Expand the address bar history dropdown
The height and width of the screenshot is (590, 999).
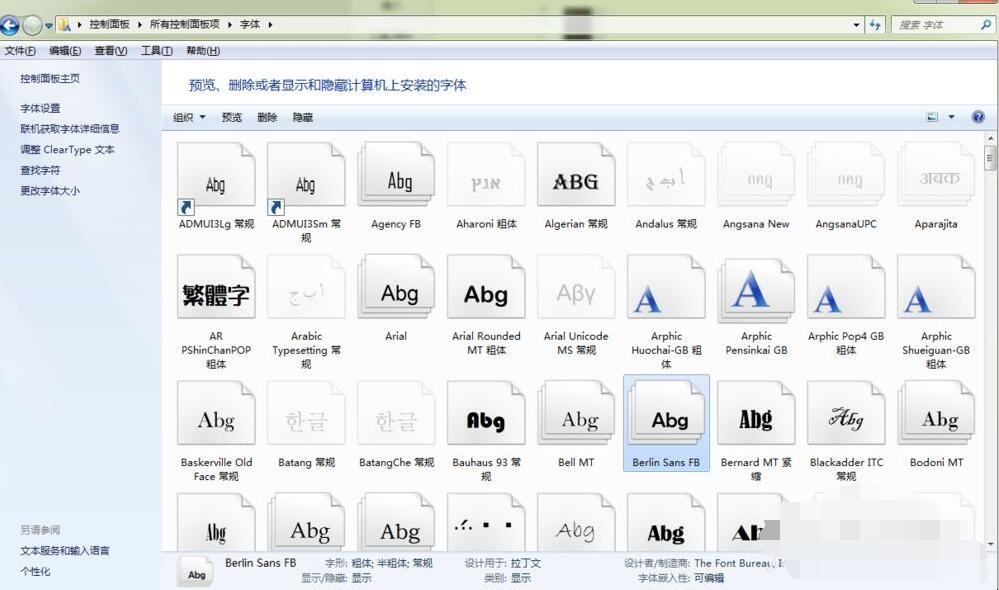pos(856,25)
